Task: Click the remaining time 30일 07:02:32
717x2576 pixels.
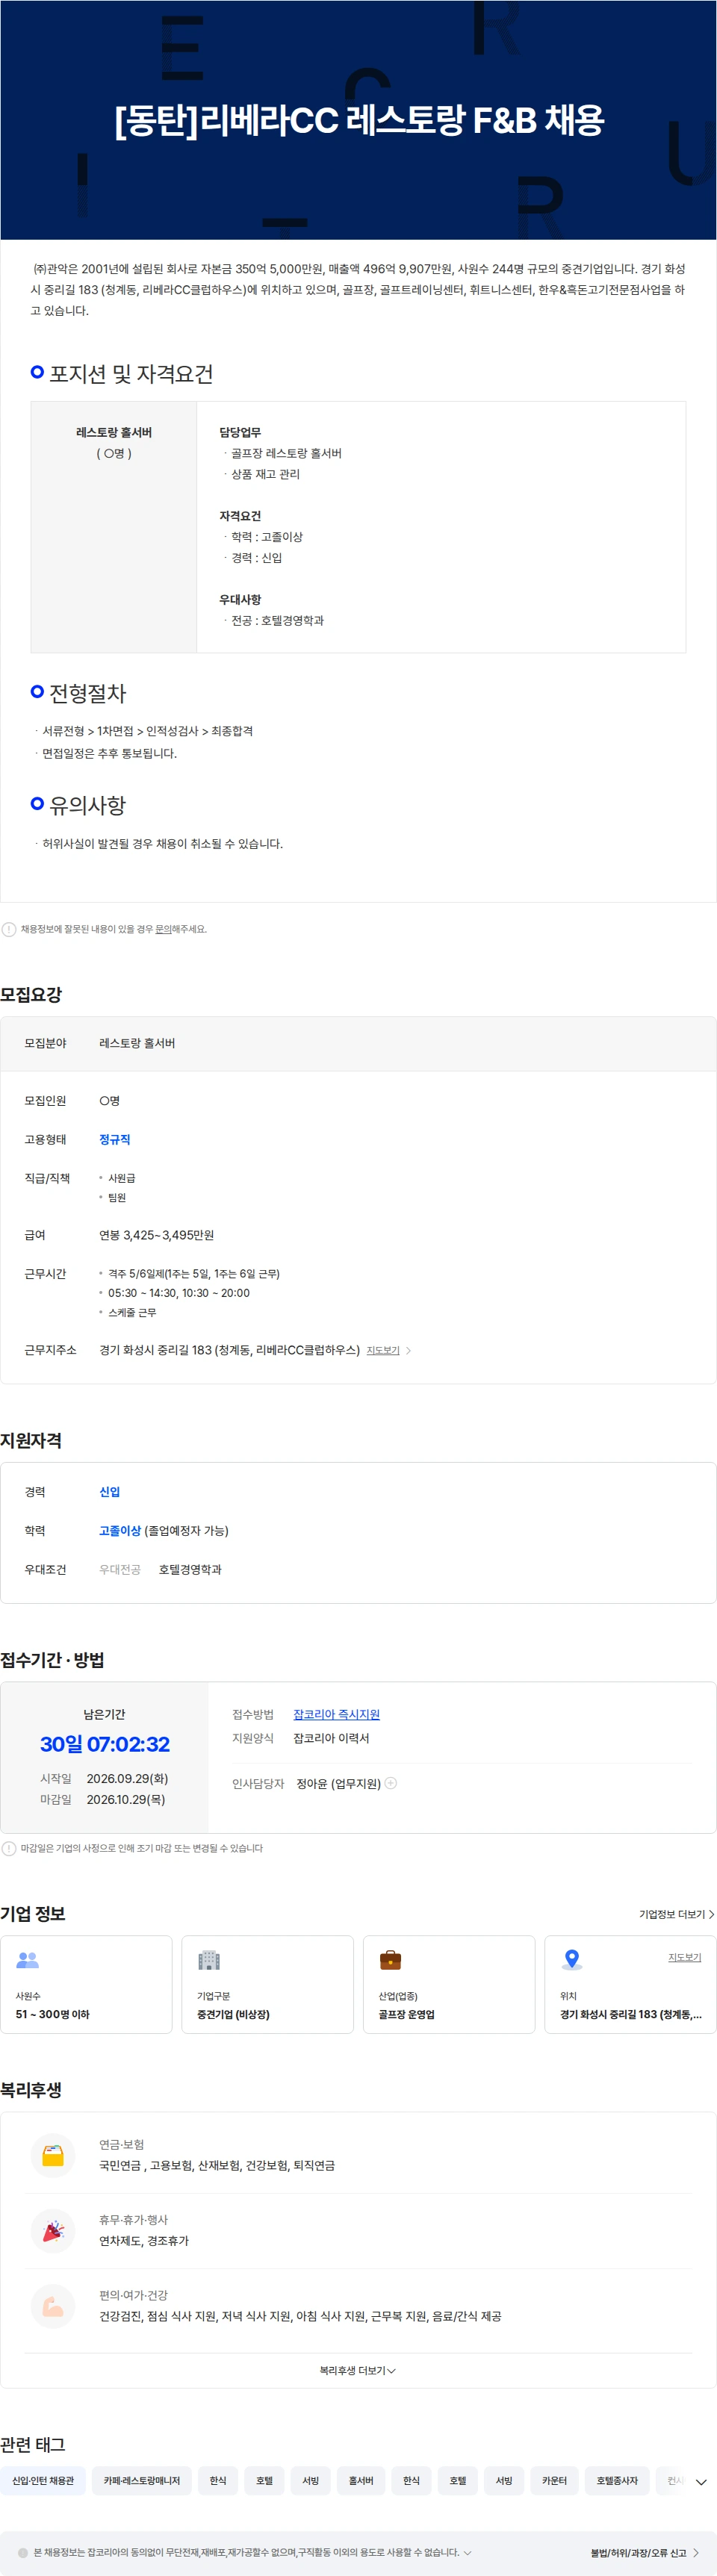Action: [x=105, y=1745]
